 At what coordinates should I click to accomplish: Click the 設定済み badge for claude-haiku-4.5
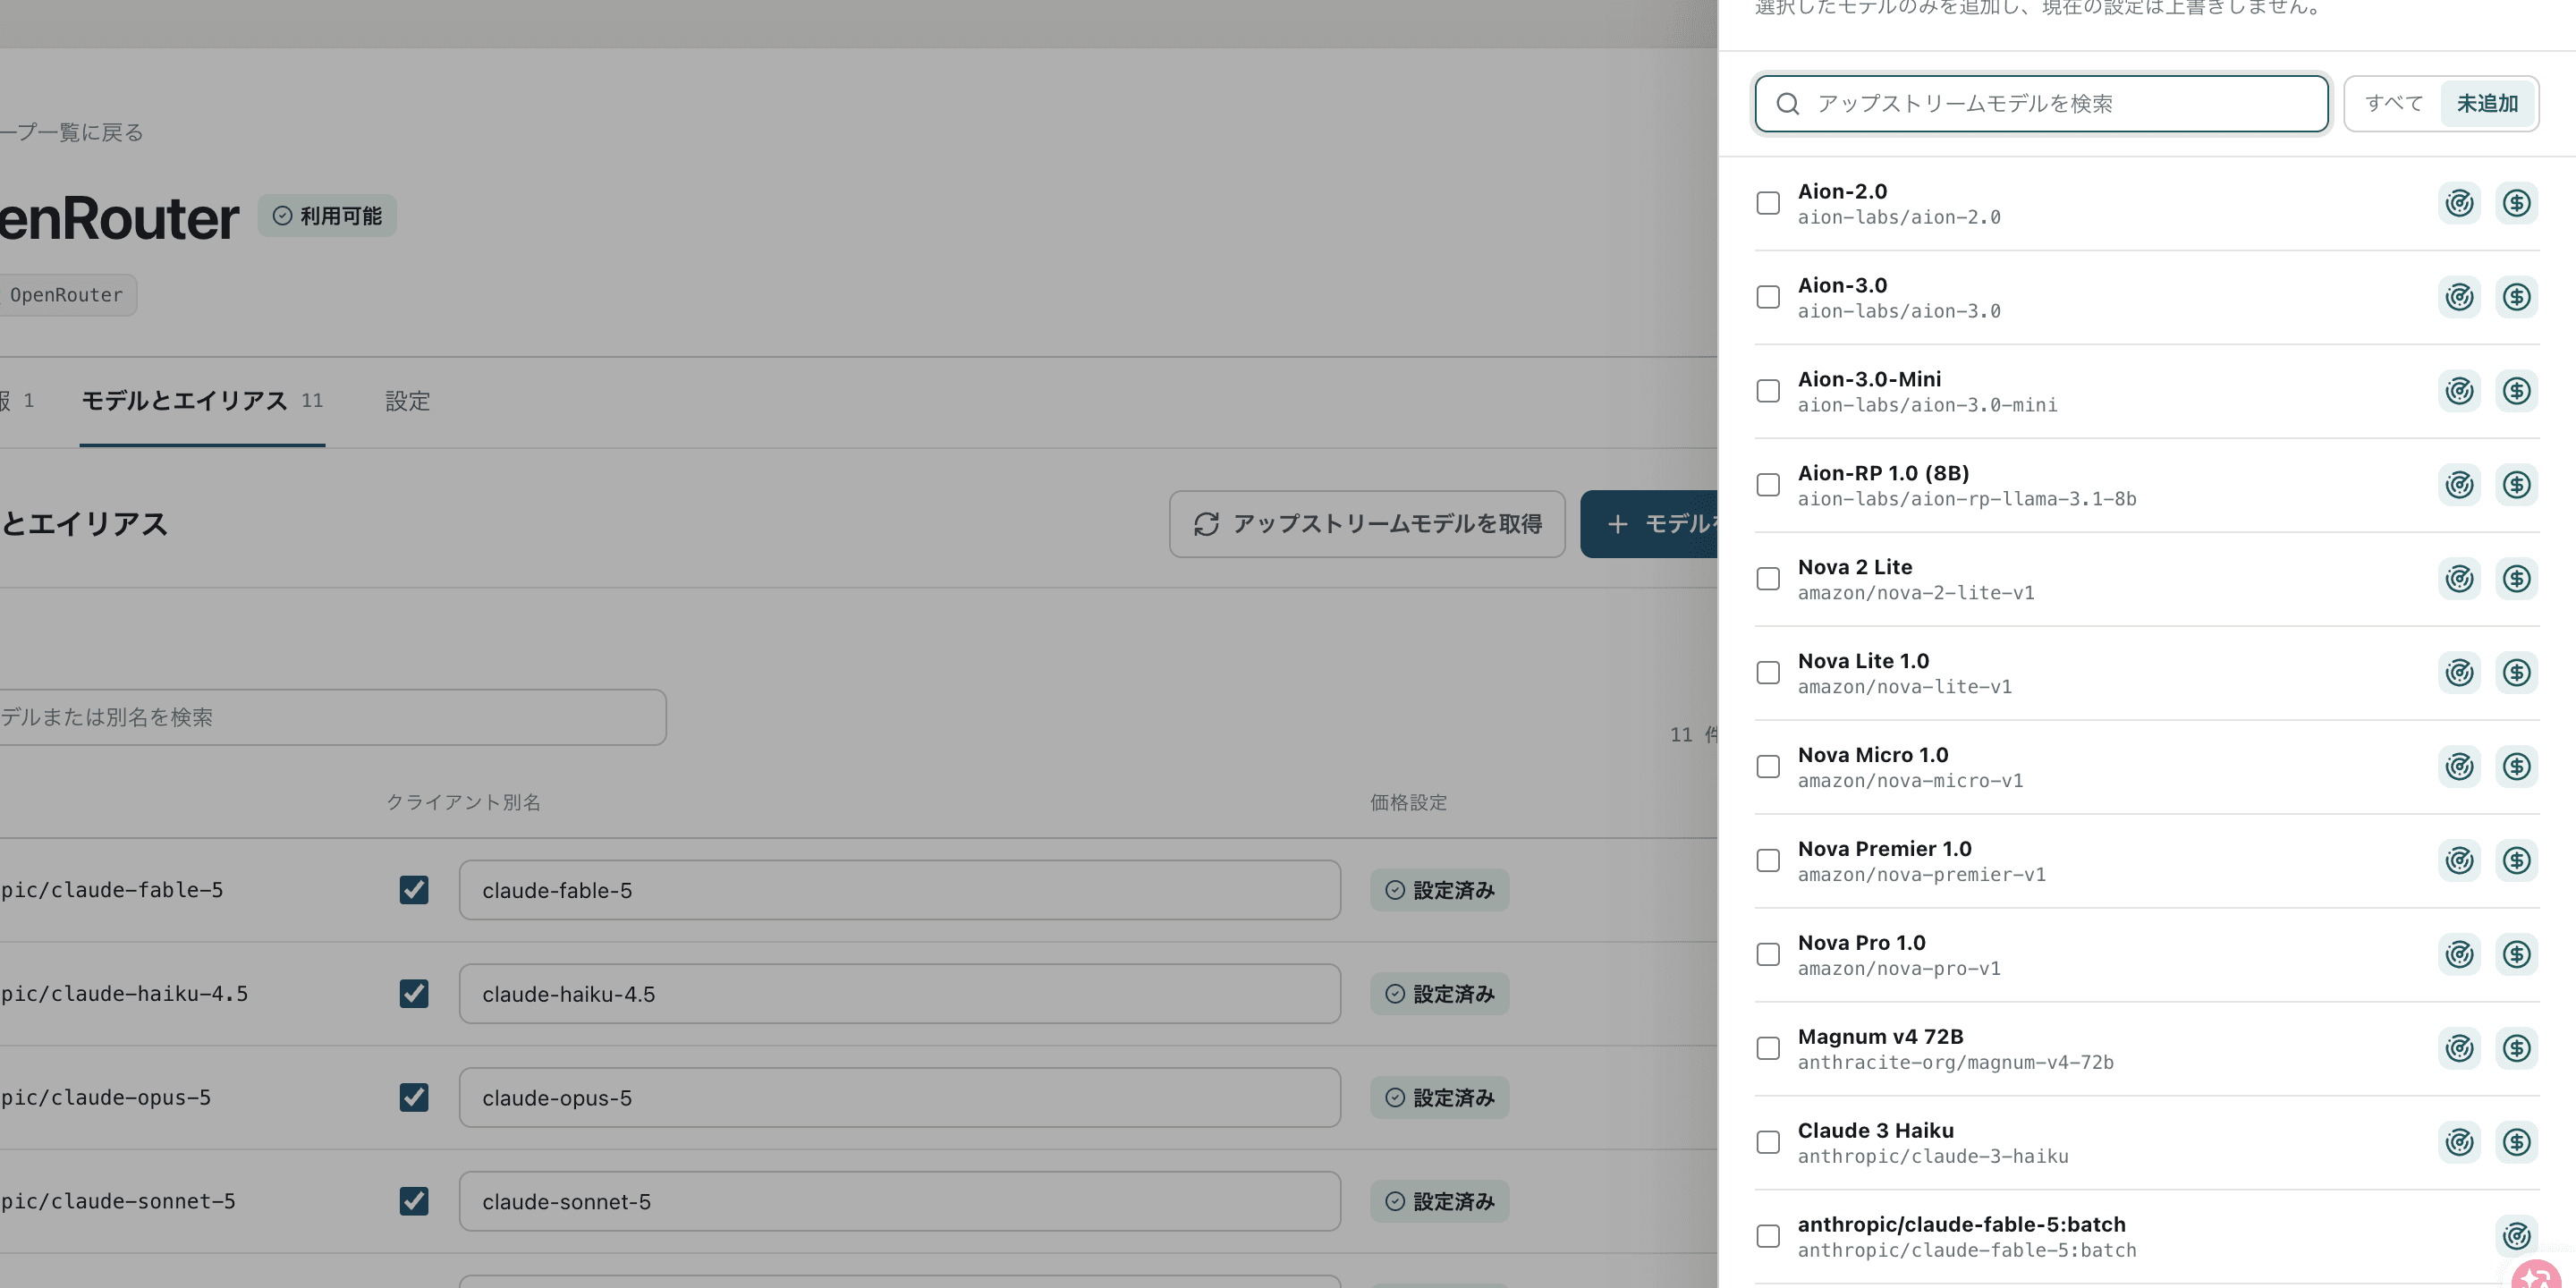[1439, 994]
